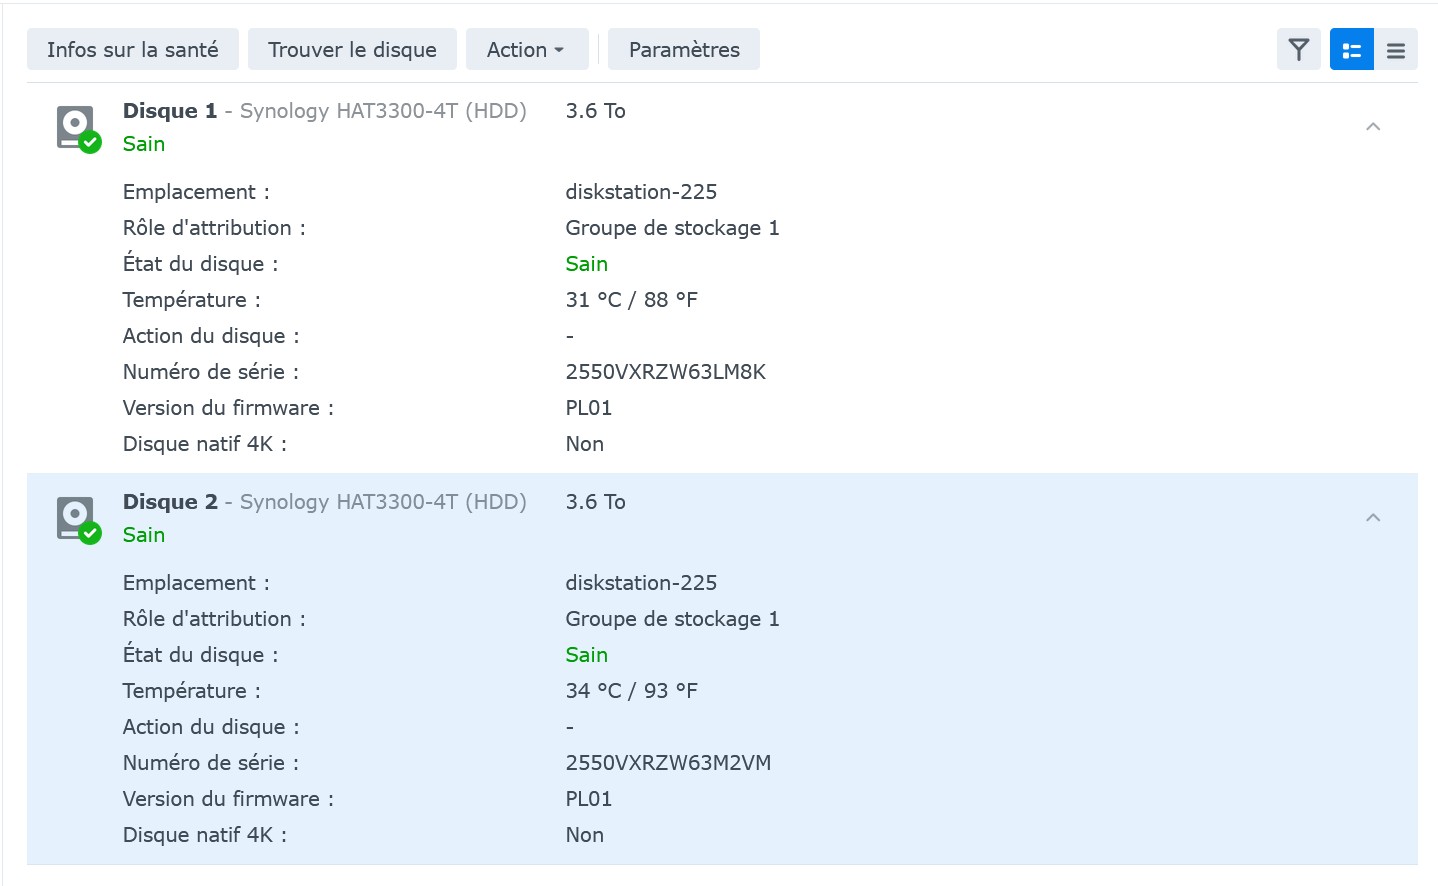Image resolution: width=1438 pixels, height=886 pixels.
Task: Click Disque 2 capacity 3.6 To
Action: click(x=596, y=502)
